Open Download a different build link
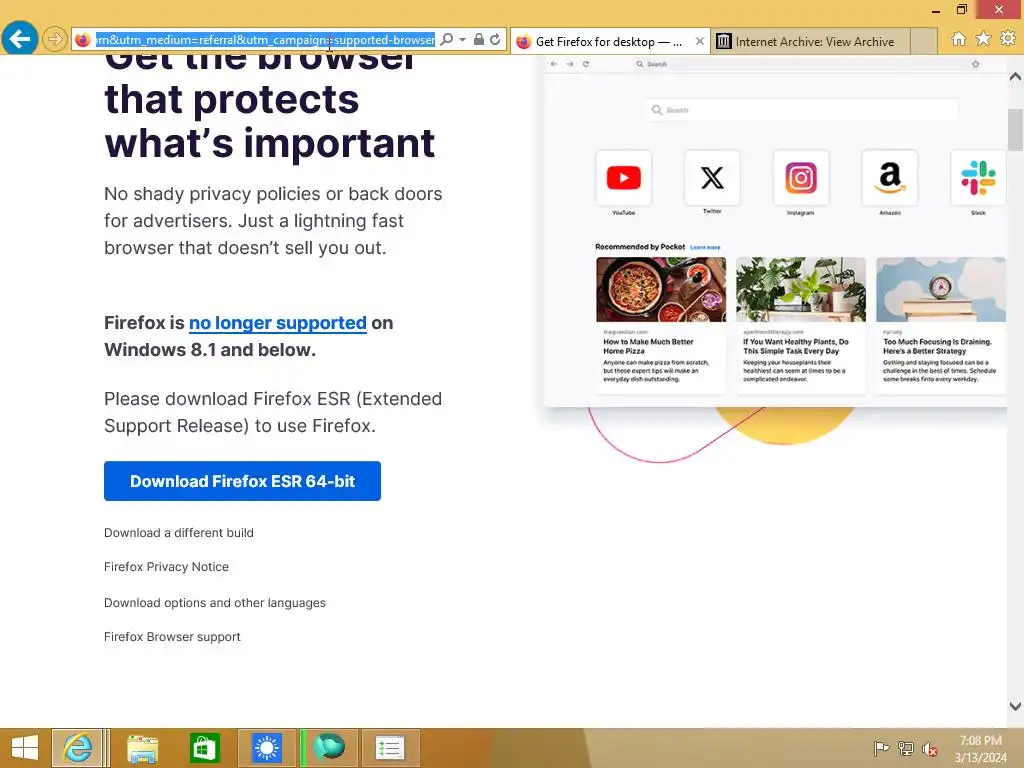The width and height of the screenshot is (1024, 768). (x=179, y=533)
